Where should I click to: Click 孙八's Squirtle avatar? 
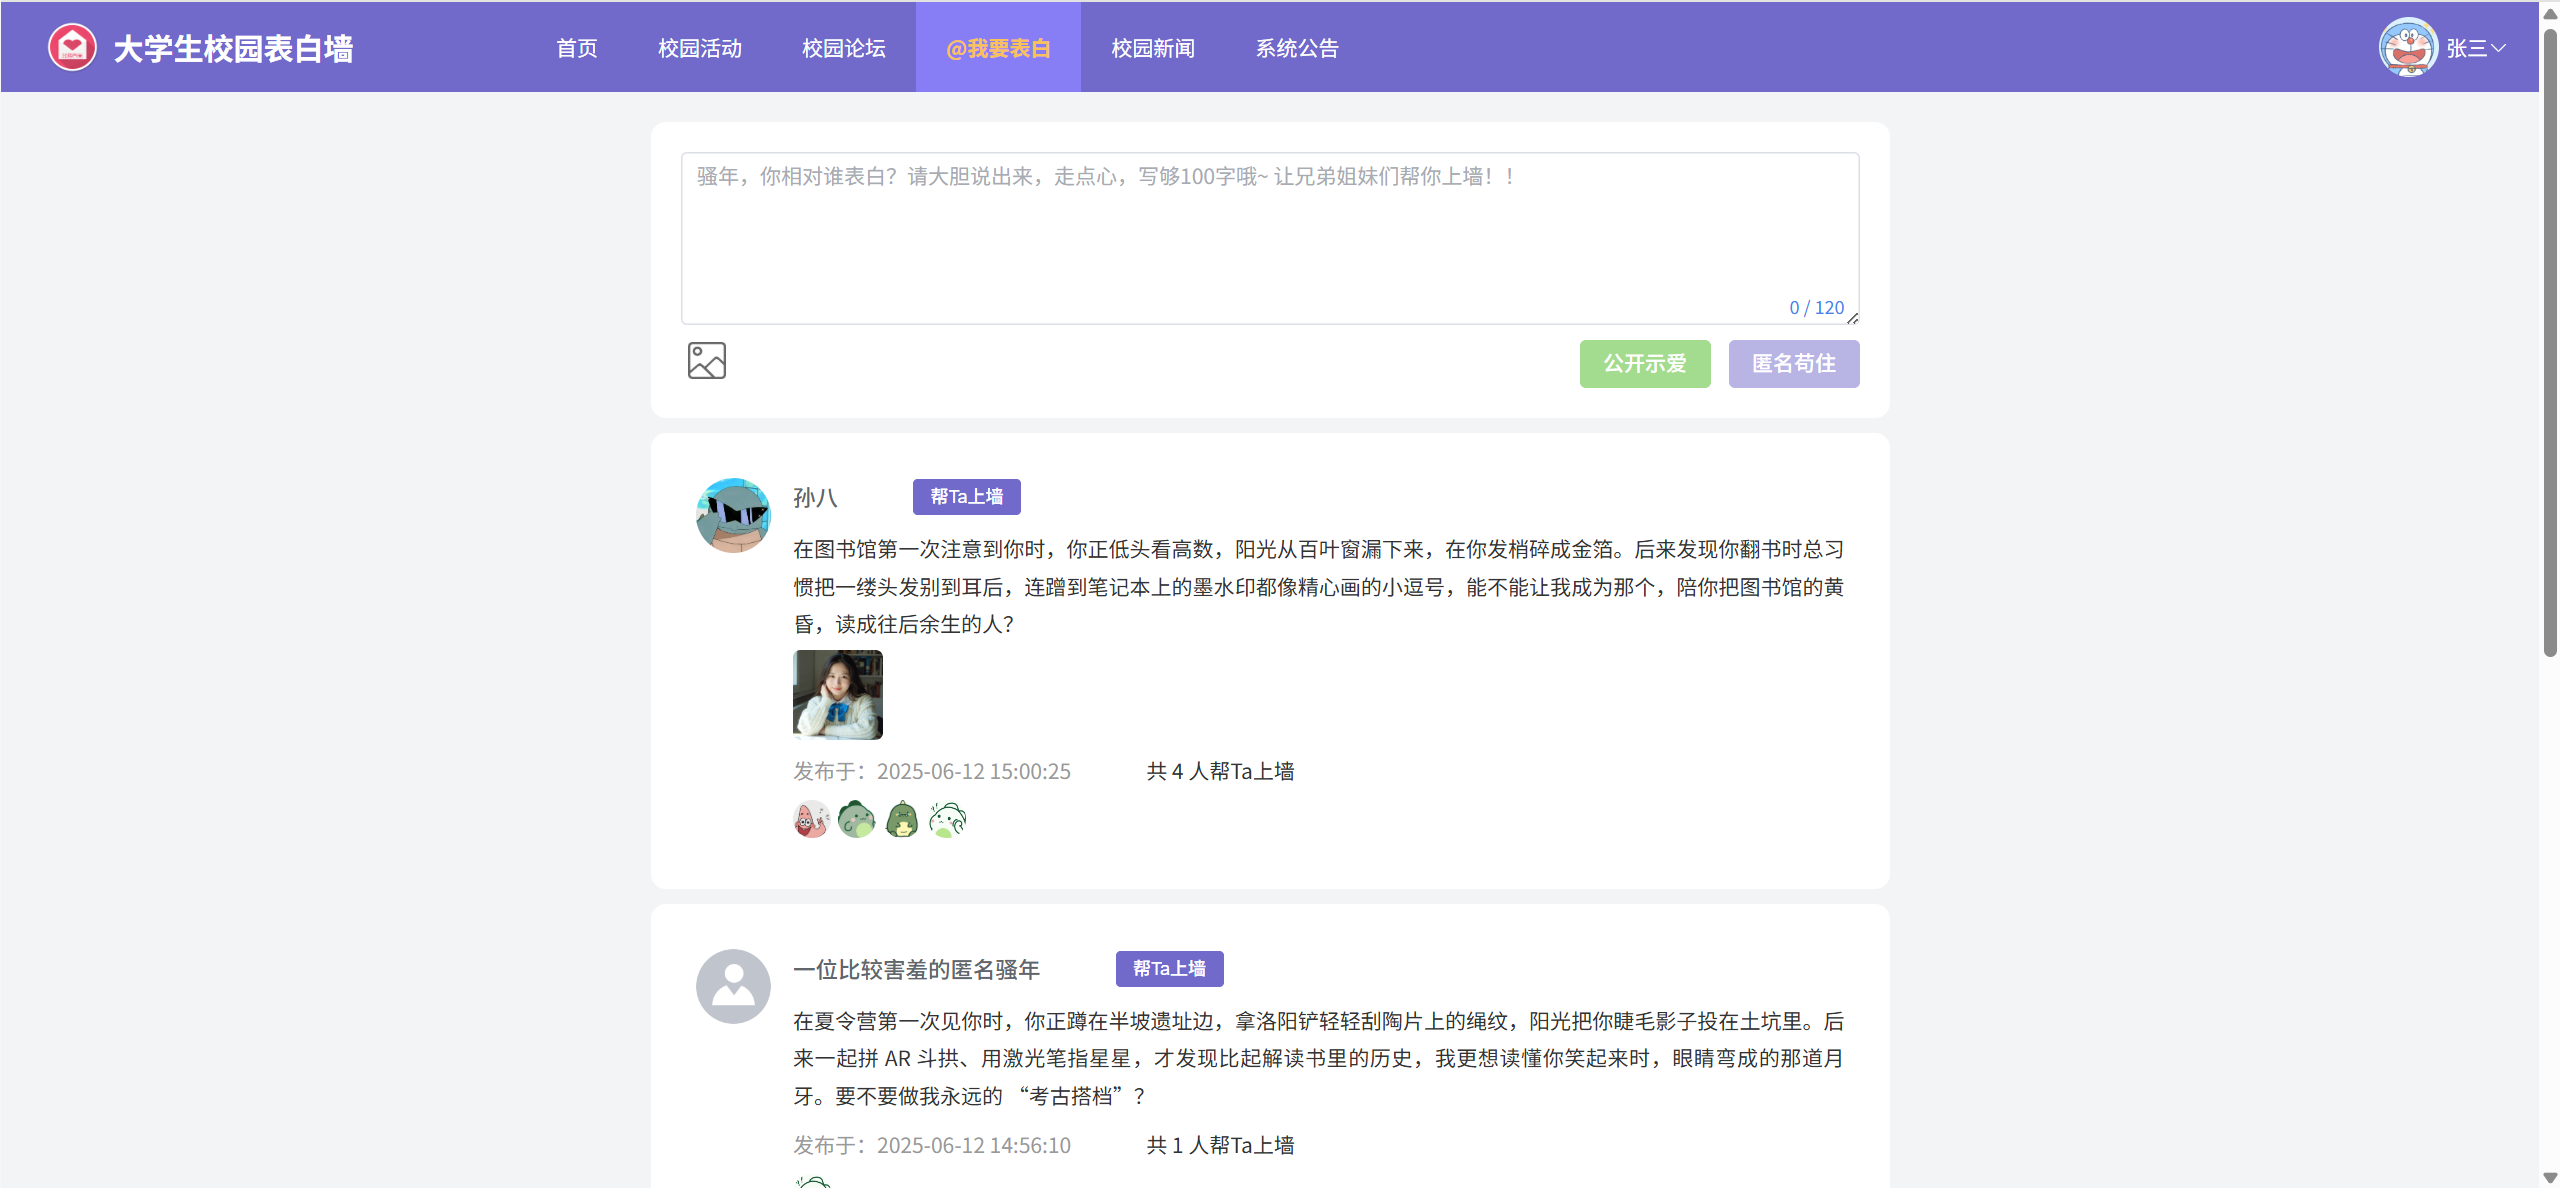pos(733,515)
